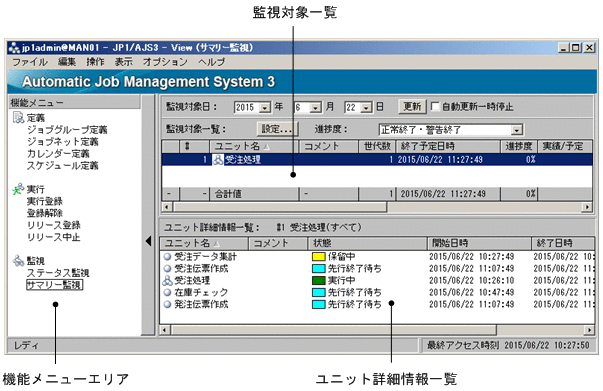Click the 更新 button
Screen dimensions: 603x391
[412, 106]
